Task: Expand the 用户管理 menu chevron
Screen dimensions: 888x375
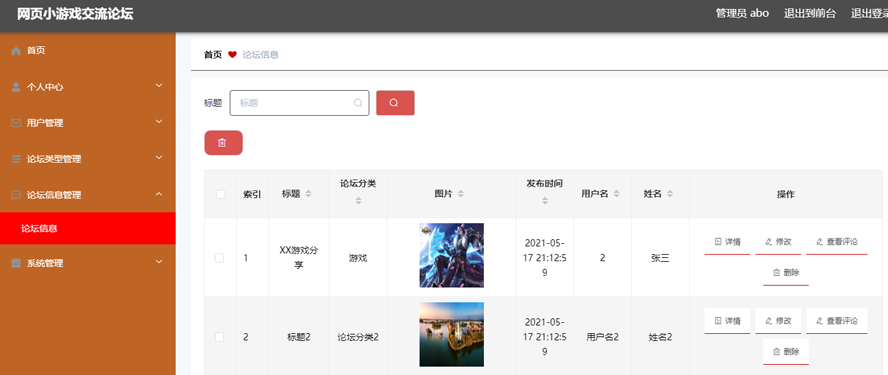Action: click(x=159, y=121)
